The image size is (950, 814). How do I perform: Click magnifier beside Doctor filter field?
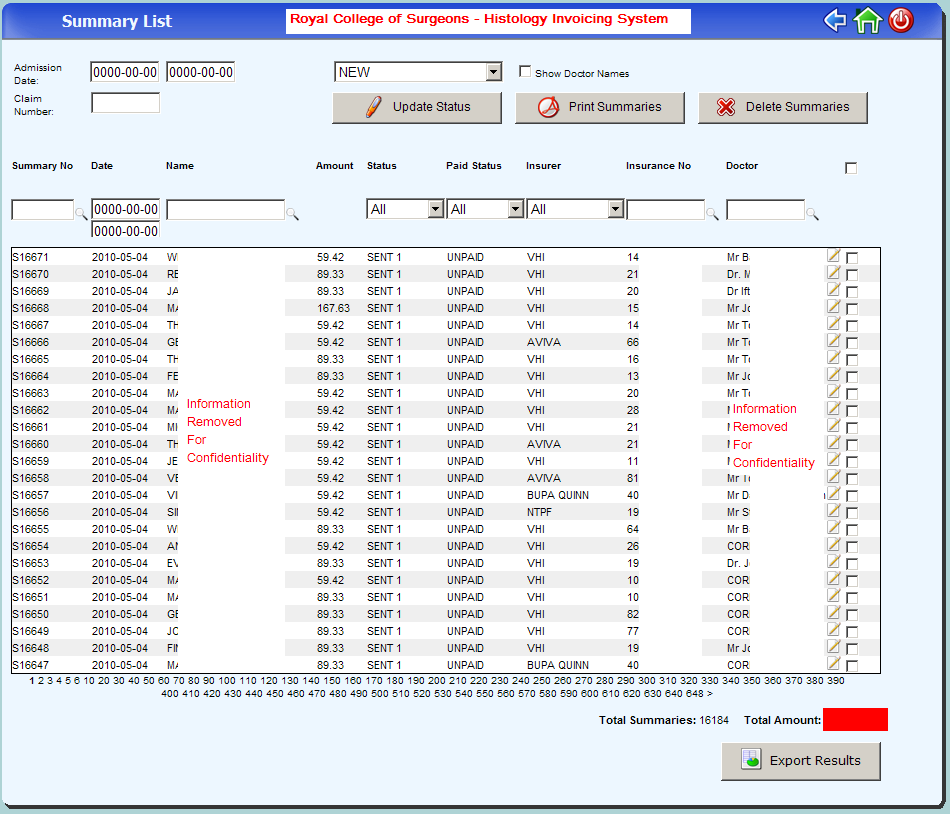[812, 212]
